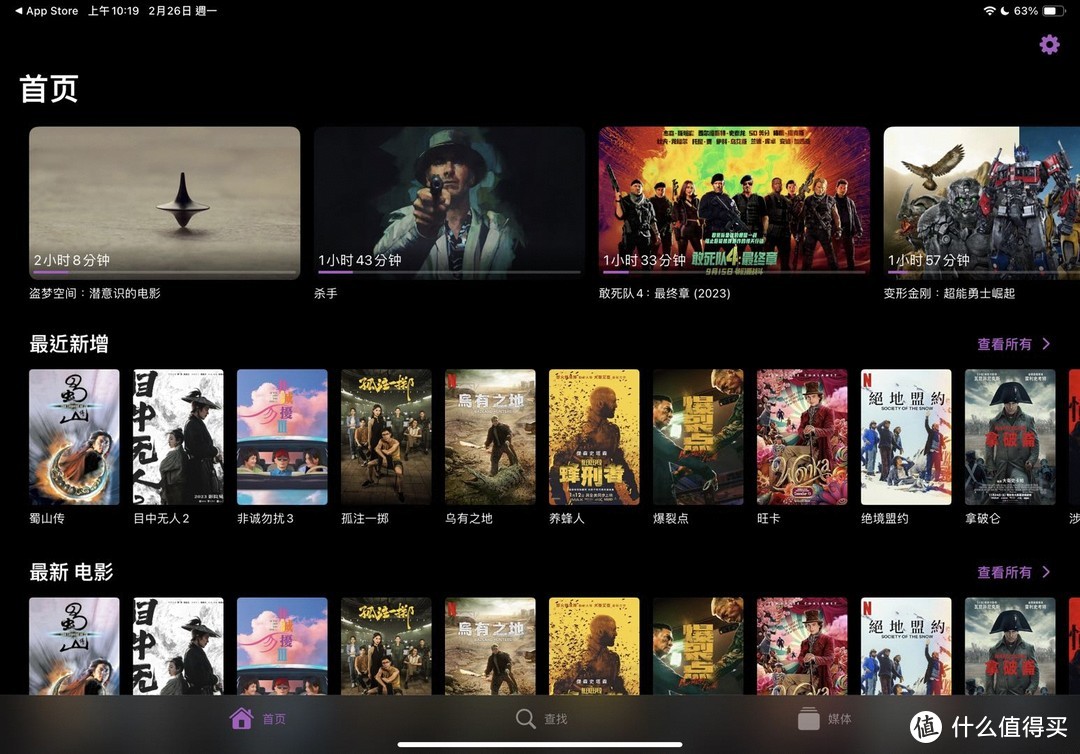Open 绝境盟约 poster in 最近新增
This screenshot has height=754, width=1080.
point(906,437)
